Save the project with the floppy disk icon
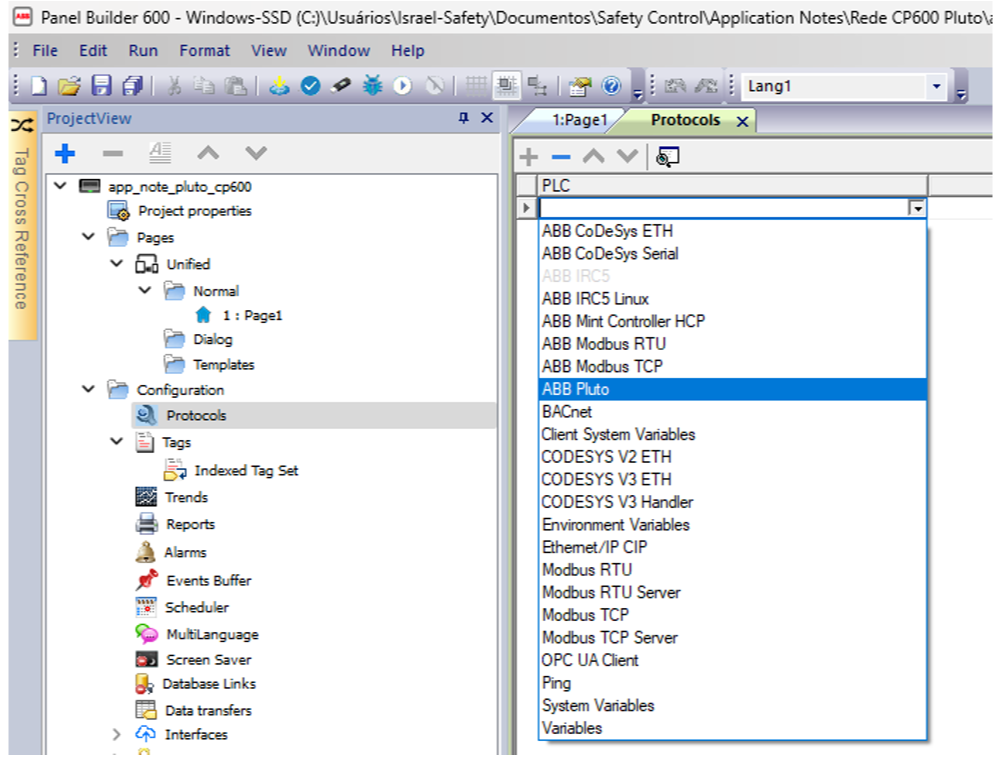The image size is (1000, 757). (x=101, y=85)
